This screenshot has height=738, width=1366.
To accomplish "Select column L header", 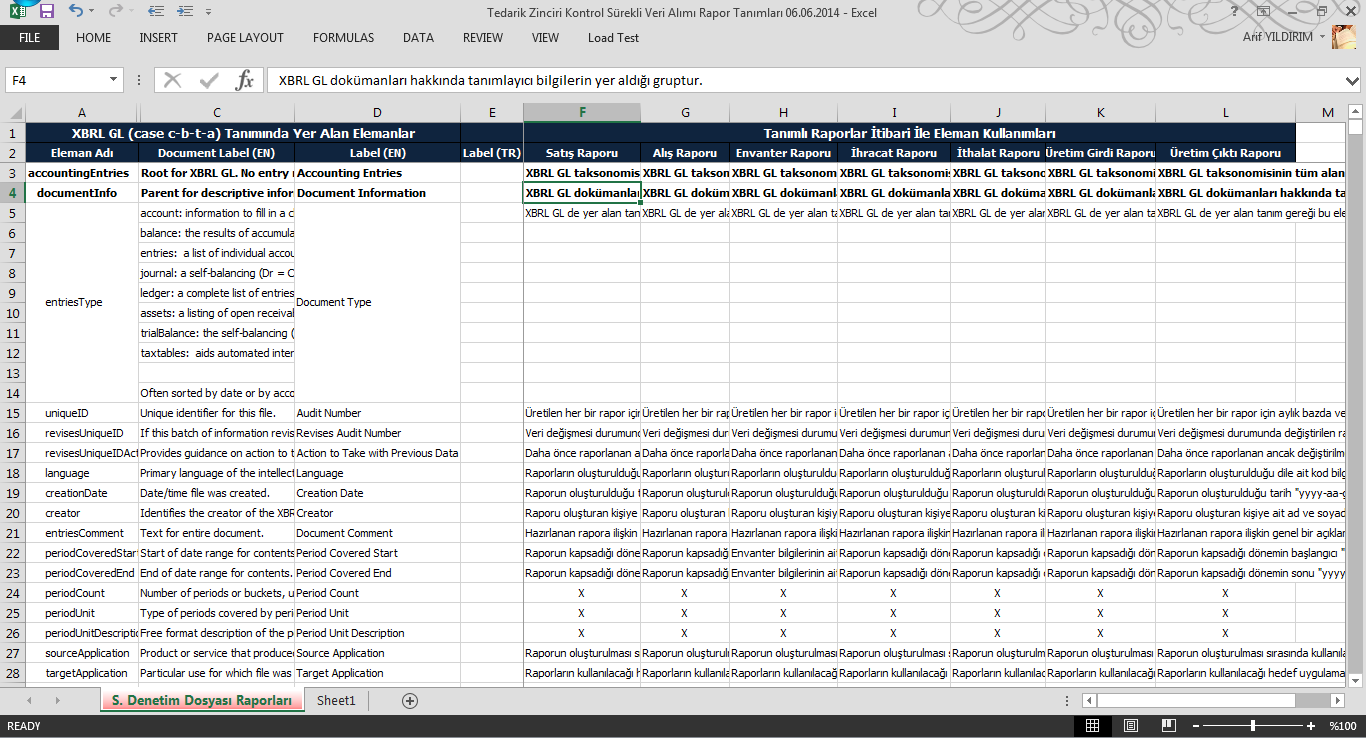I will point(1226,112).
